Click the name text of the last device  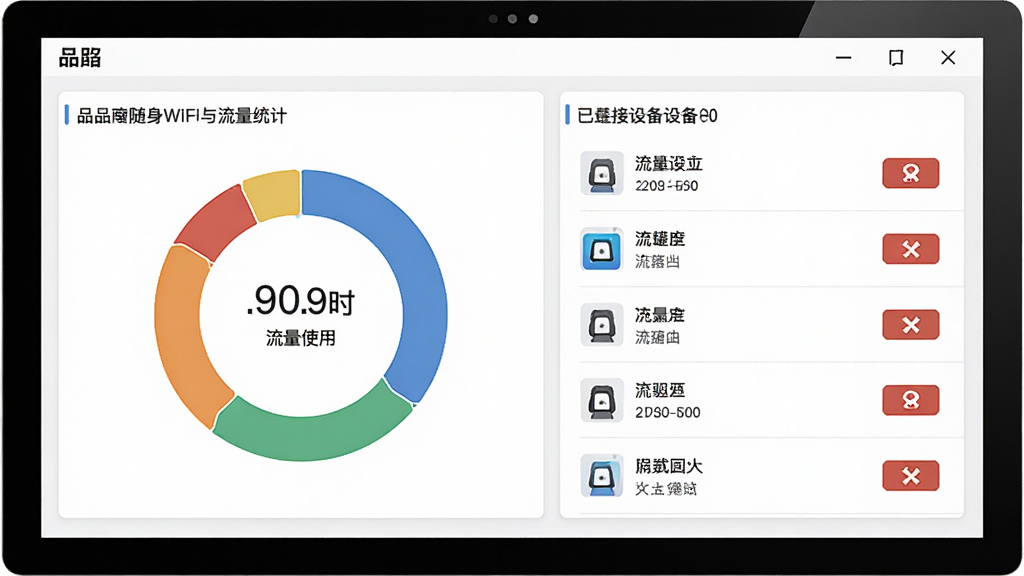[x=669, y=466]
